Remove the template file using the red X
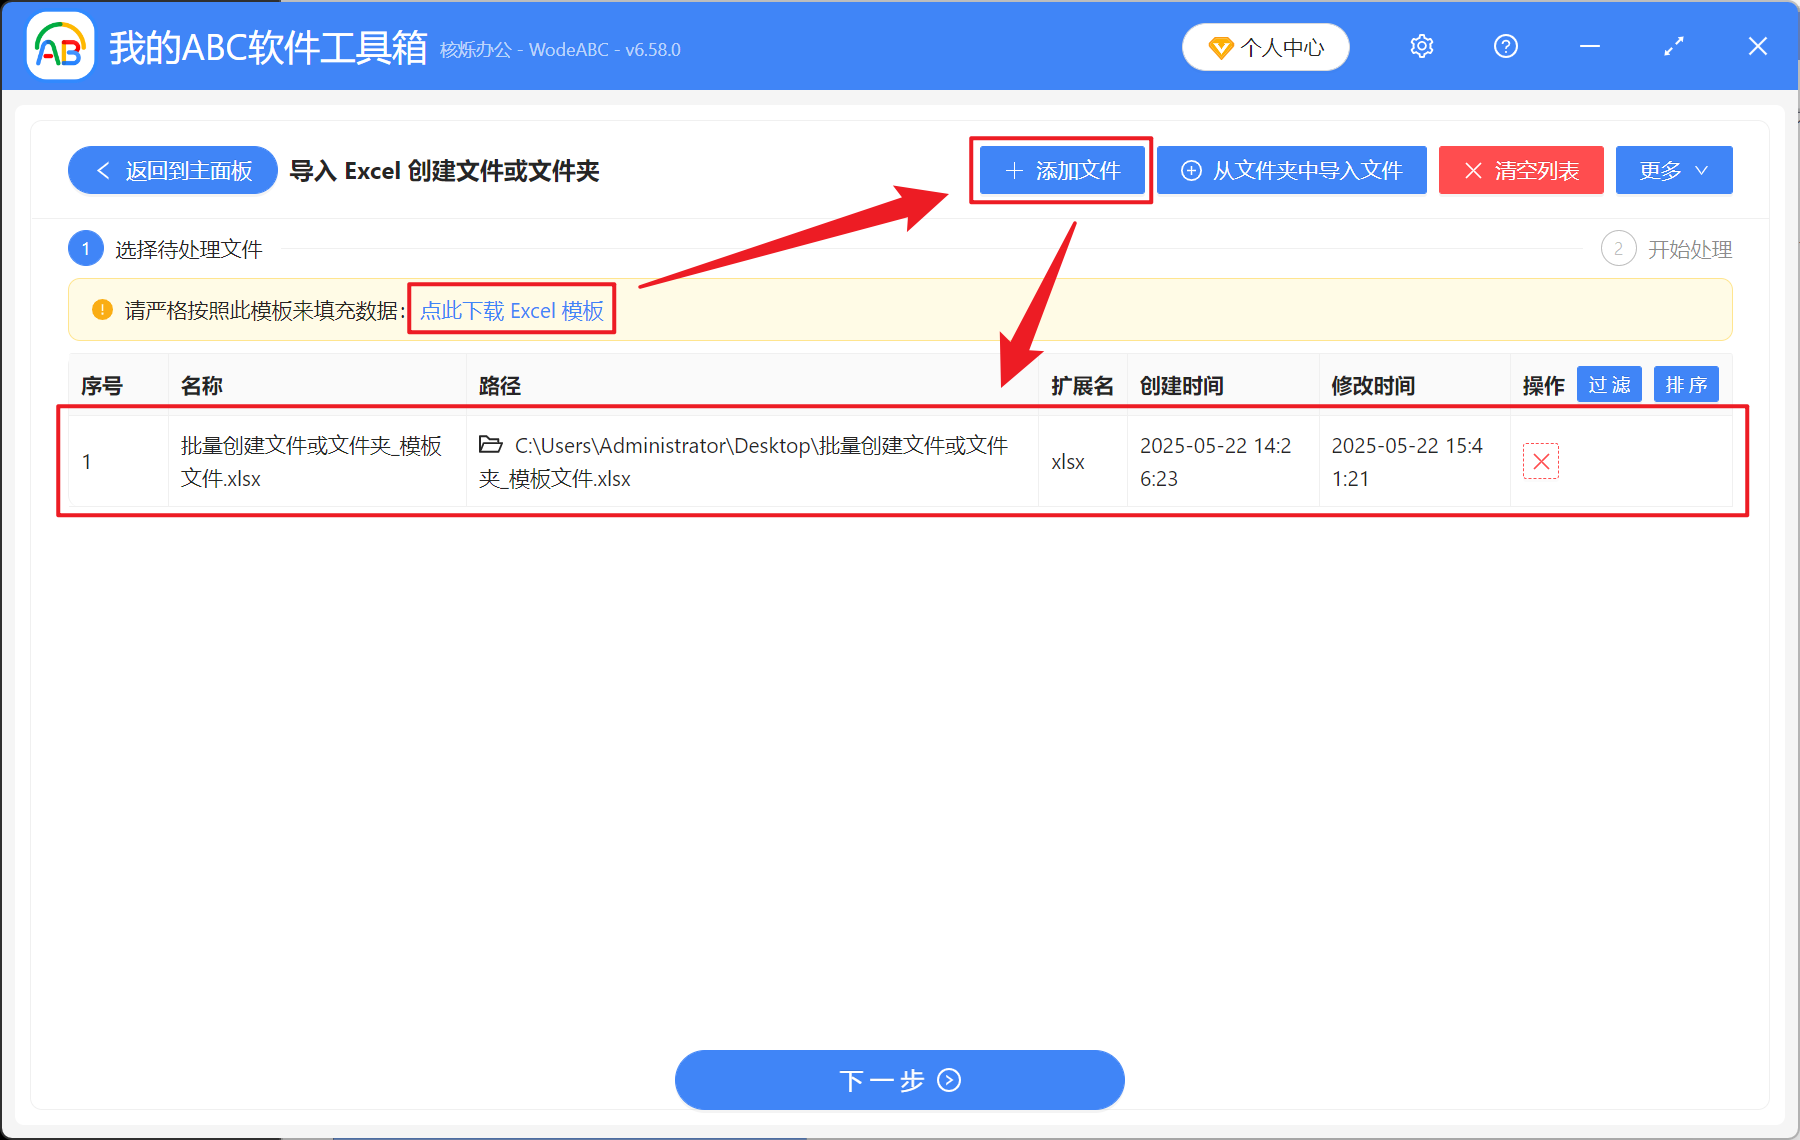The width and height of the screenshot is (1800, 1140). pyautogui.click(x=1541, y=461)
